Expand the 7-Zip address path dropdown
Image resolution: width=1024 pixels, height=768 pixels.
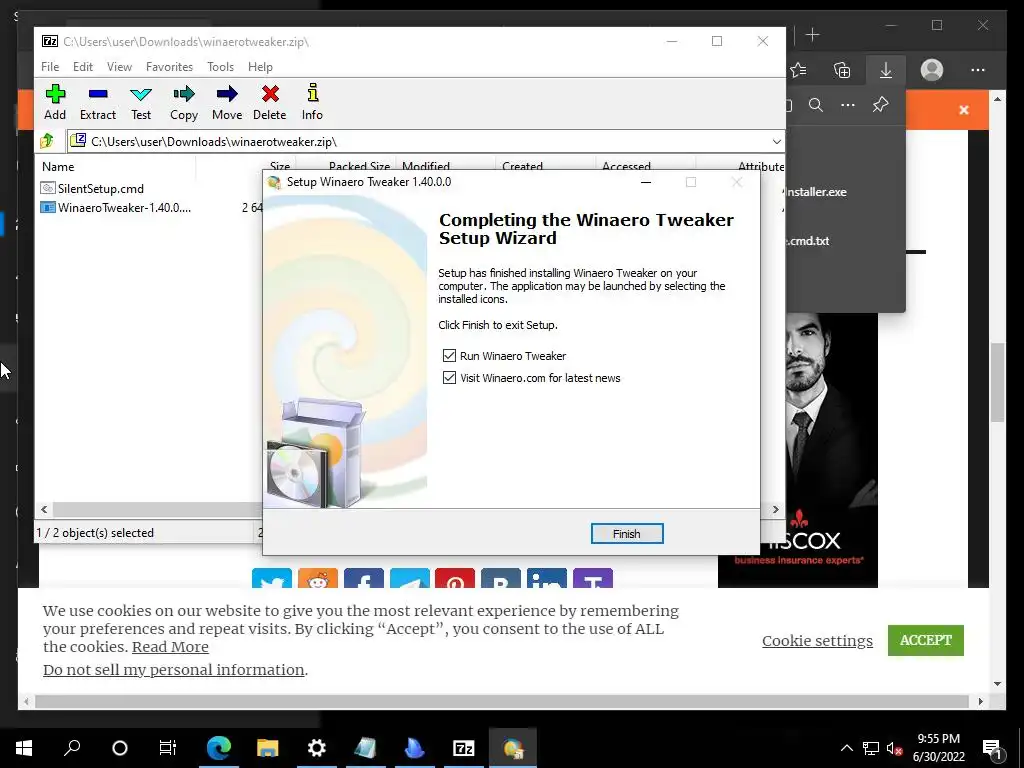click(776, 142)
